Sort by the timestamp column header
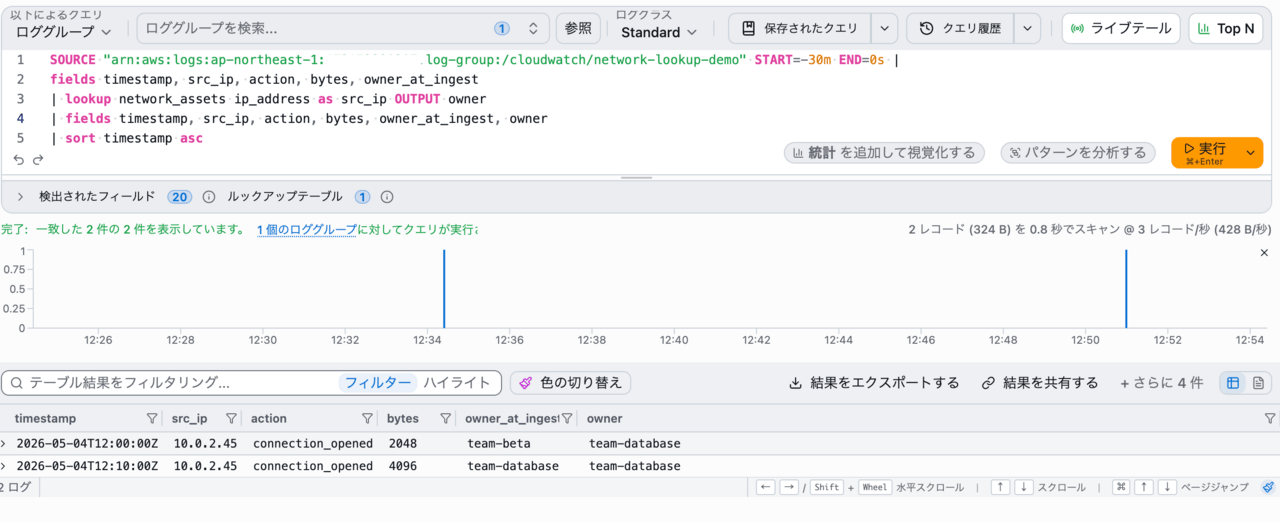 click(46, 419)
